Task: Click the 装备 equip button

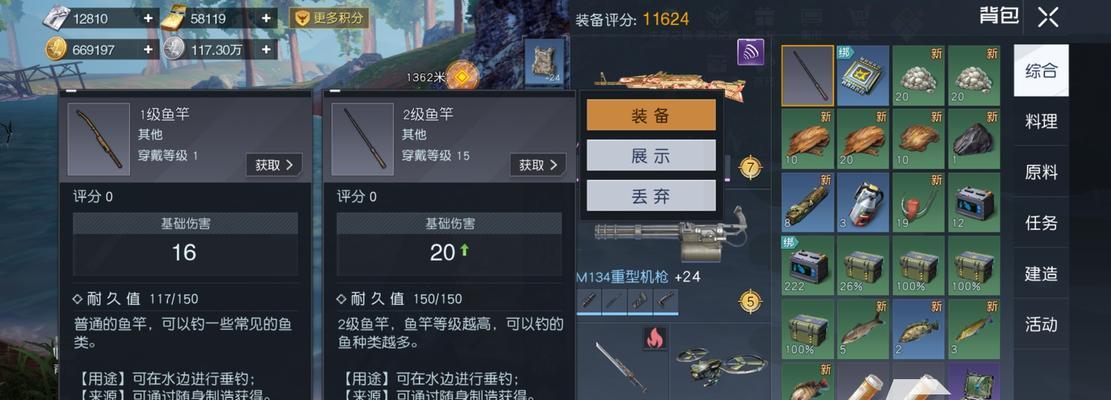Action: click(x=650, y=115)
